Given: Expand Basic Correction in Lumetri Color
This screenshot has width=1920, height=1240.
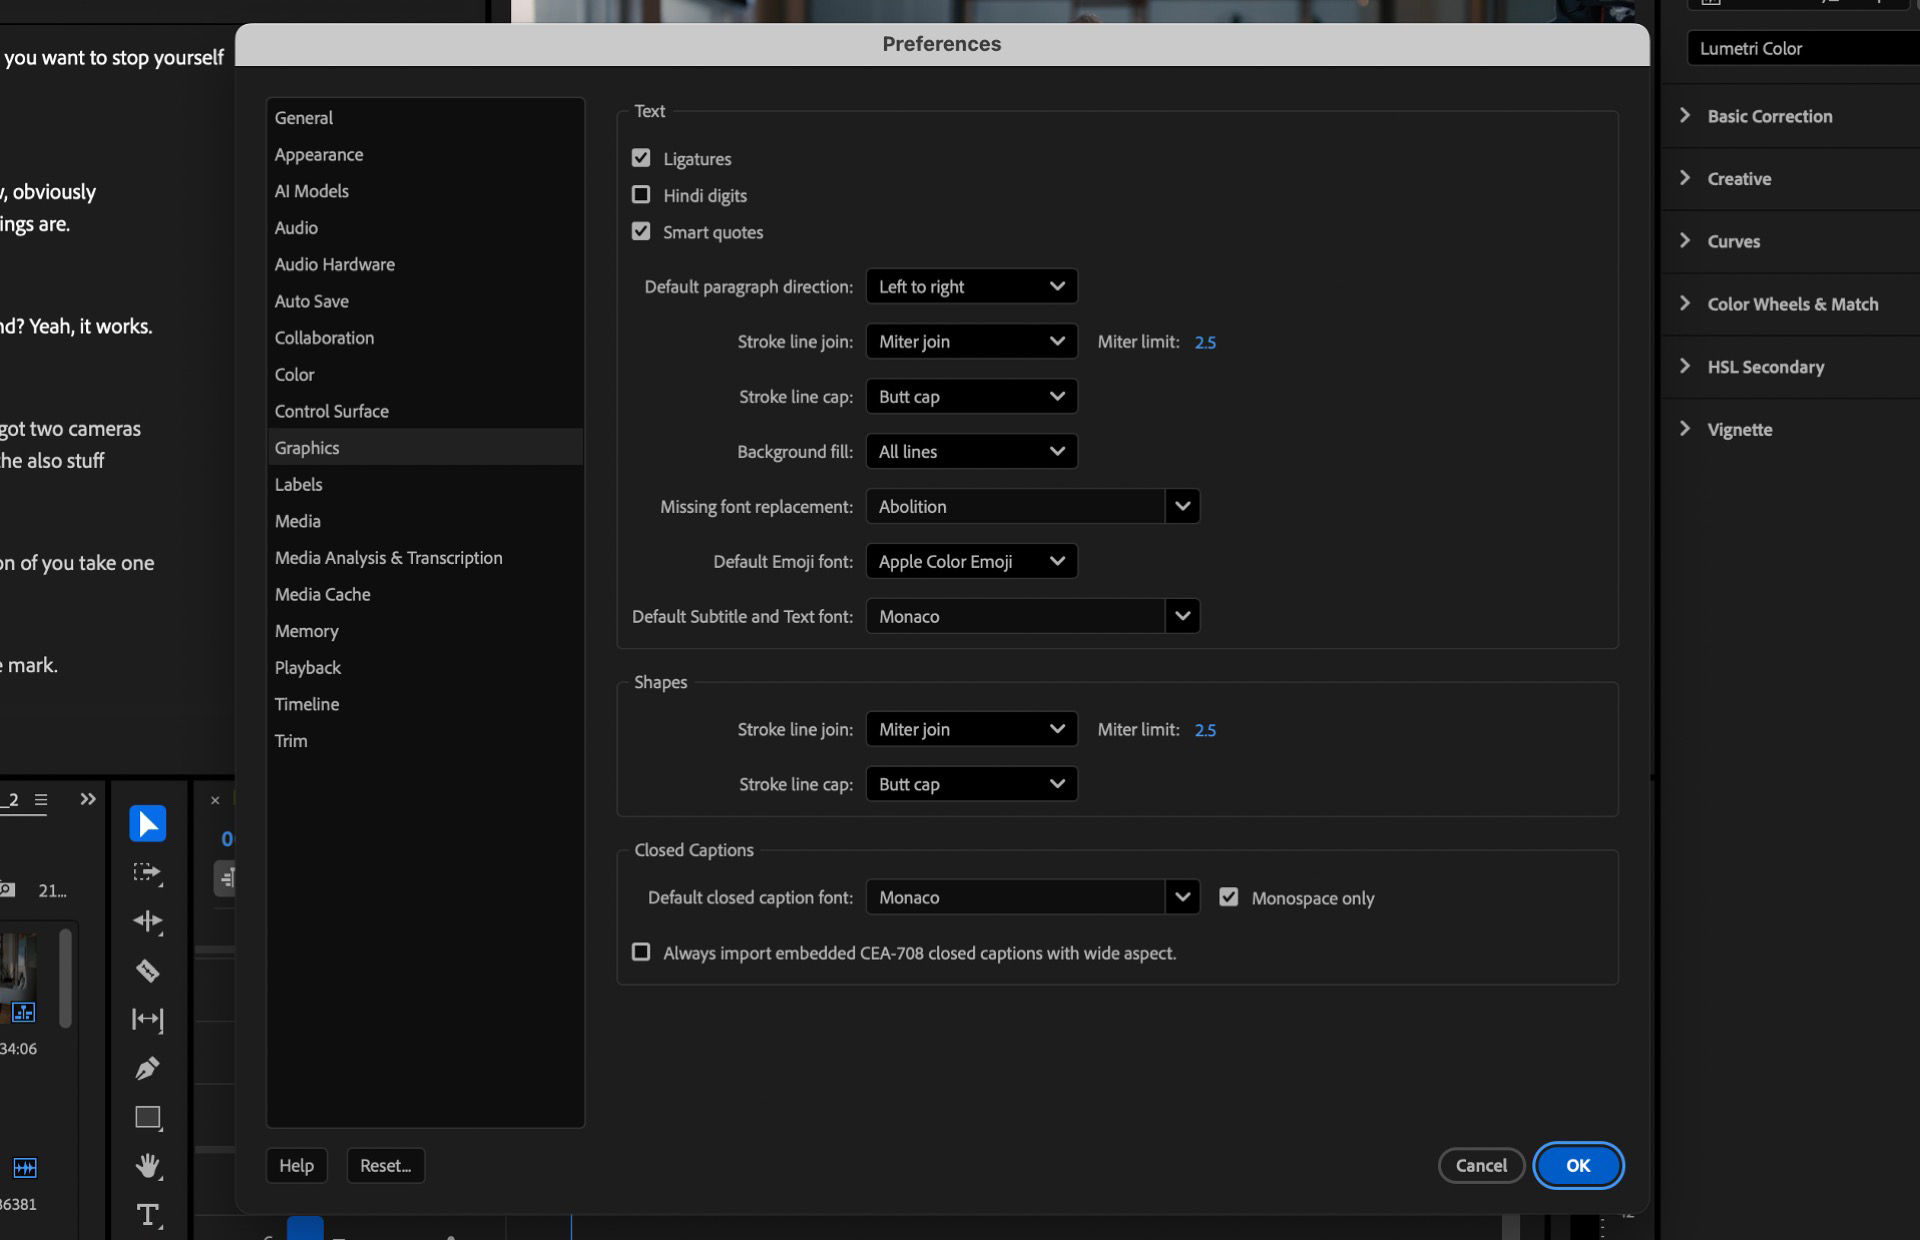Looking at the screenshot, I should (1686, 115).
